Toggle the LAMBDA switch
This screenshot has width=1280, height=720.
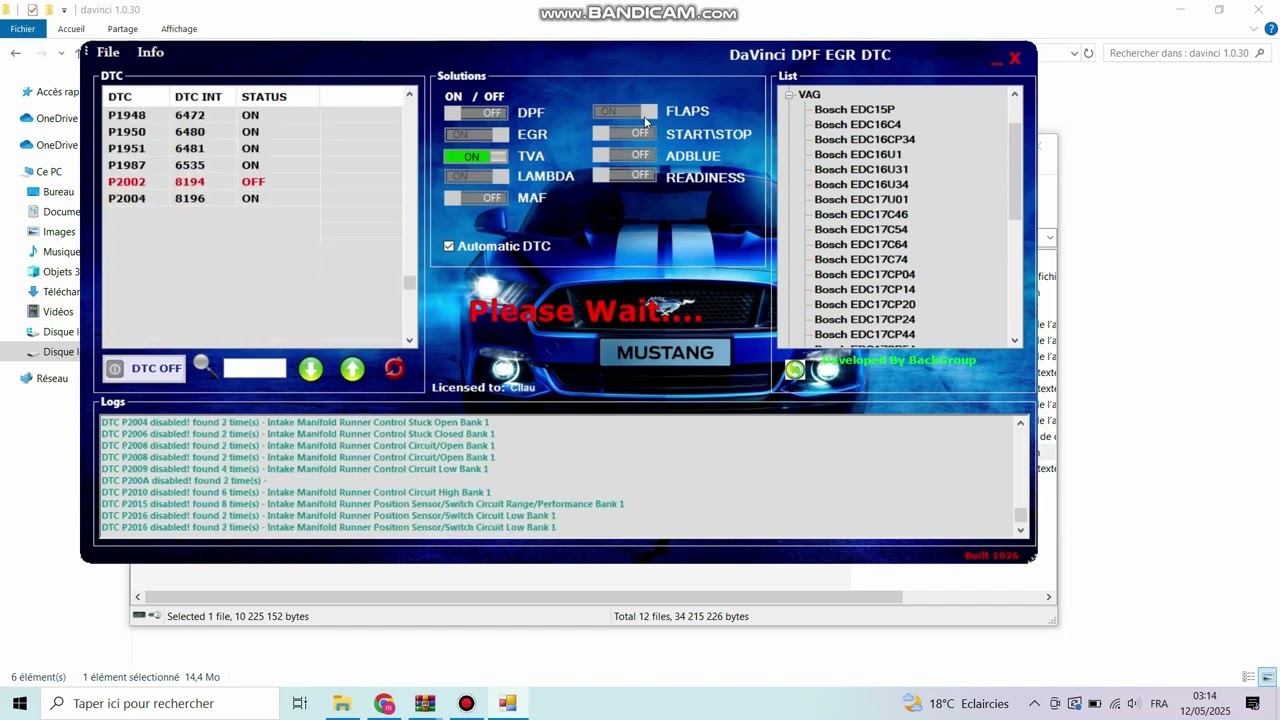[476, 176]
